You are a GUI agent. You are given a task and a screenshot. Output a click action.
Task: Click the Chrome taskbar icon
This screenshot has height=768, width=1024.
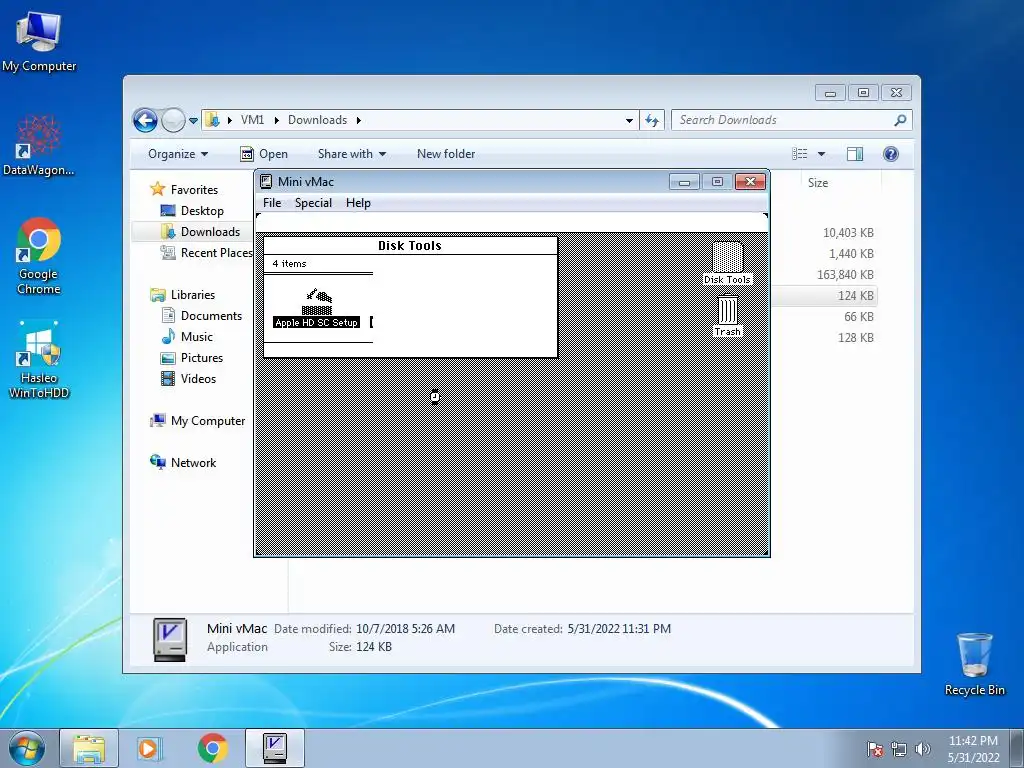pos(212,748)
